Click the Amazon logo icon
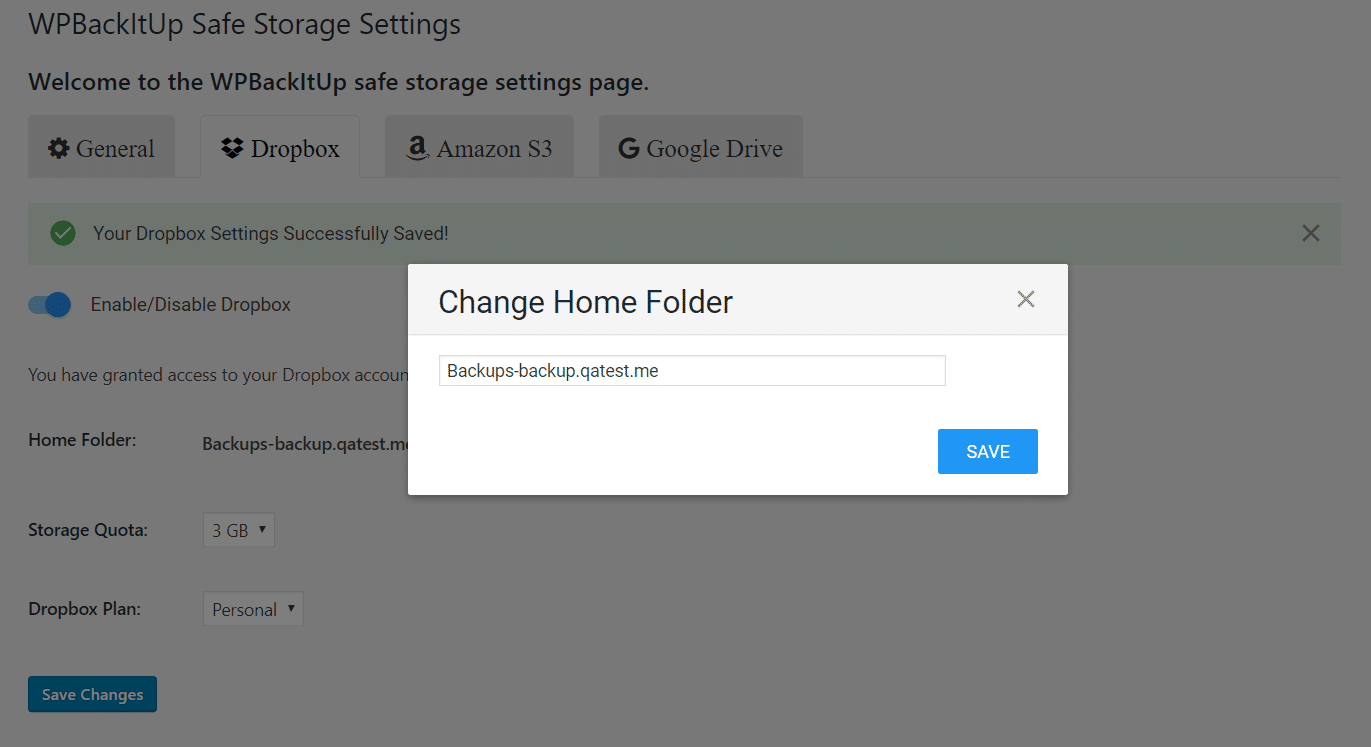1371x747 pixels. [x=416, y=149]
